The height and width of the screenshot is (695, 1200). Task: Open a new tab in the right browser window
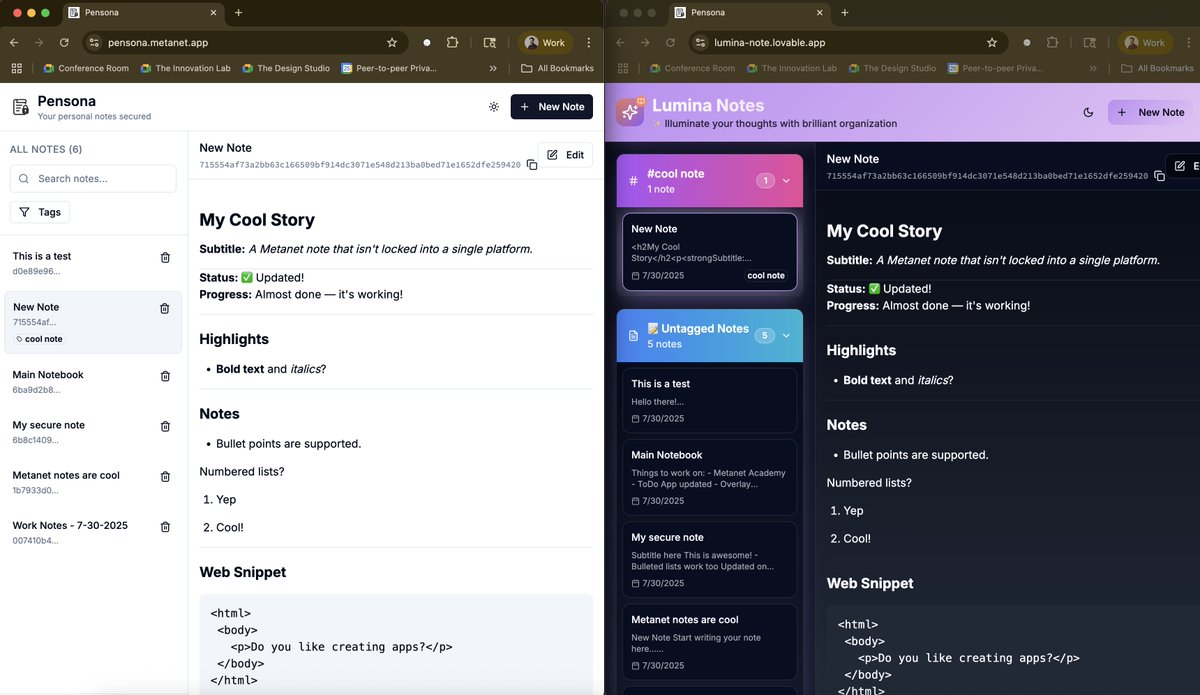point(845,13)
